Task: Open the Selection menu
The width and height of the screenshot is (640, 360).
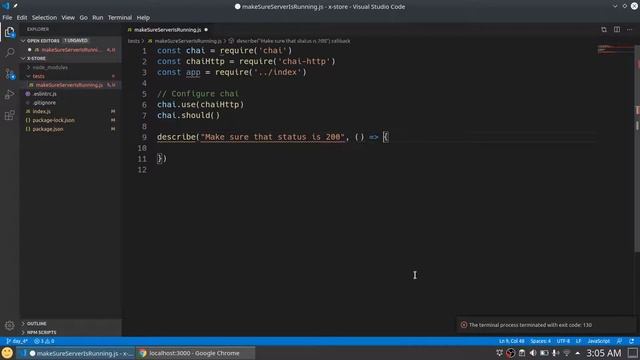Action: (44, 18)
